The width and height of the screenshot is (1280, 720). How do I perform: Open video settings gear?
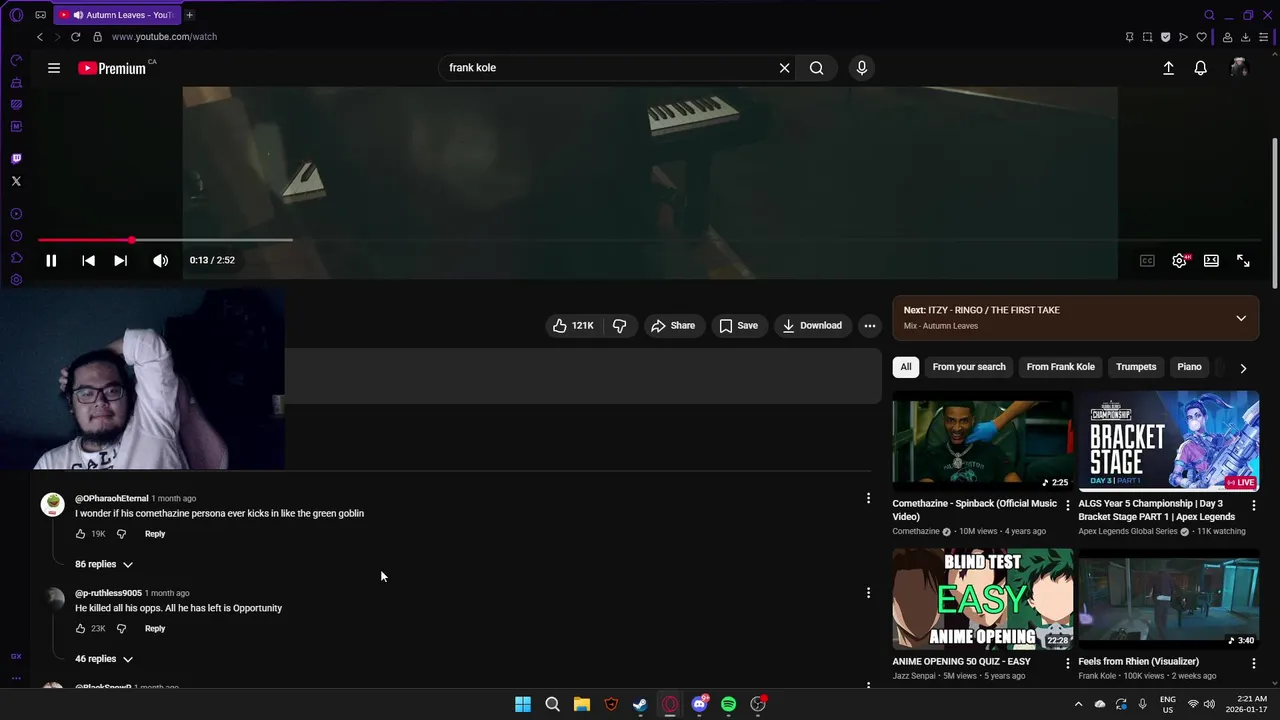pos(1179,260)
